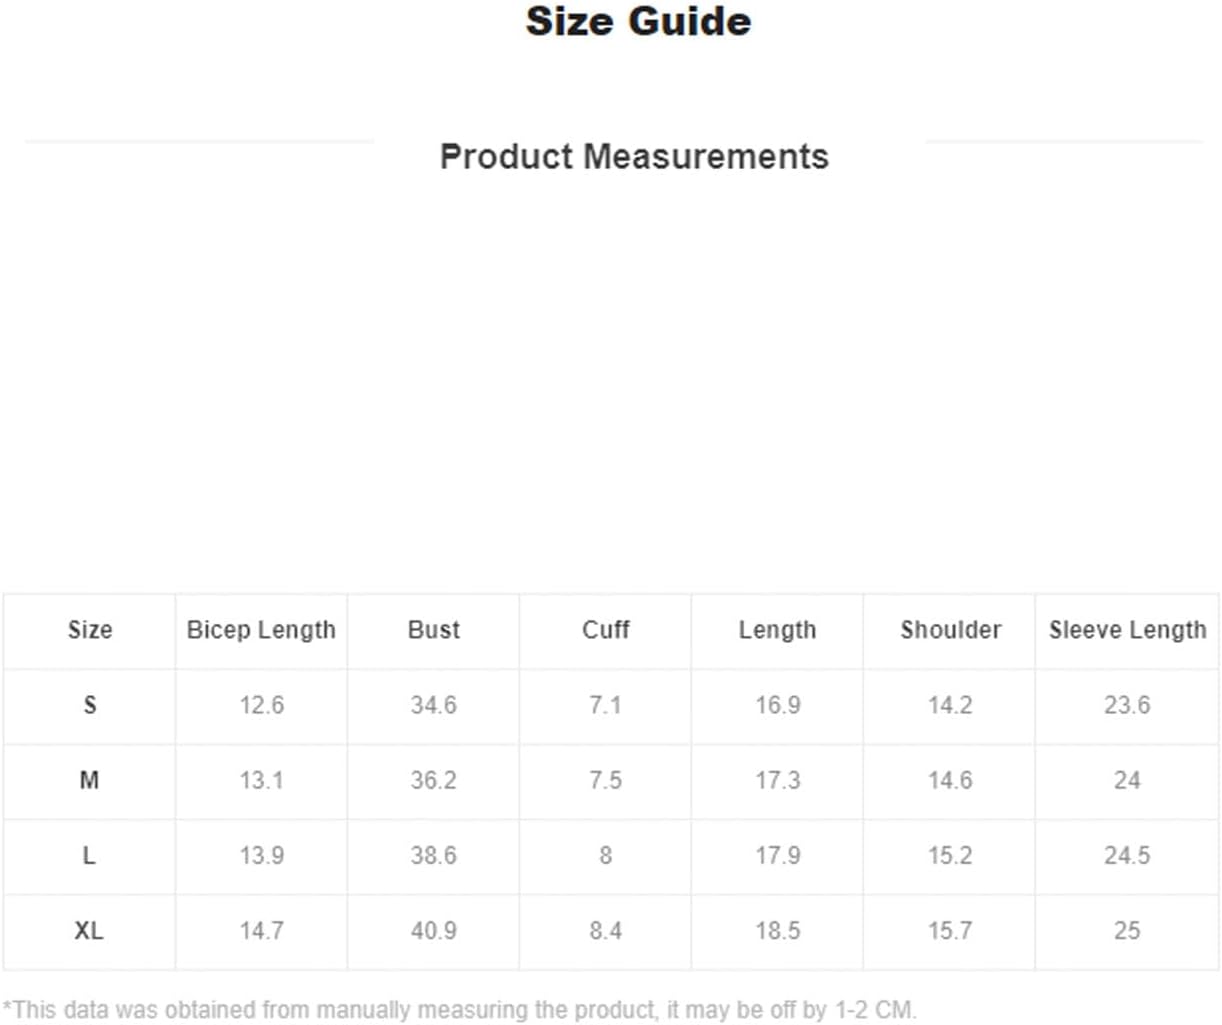Select the Sleeve Length column header

[1127, 630]
